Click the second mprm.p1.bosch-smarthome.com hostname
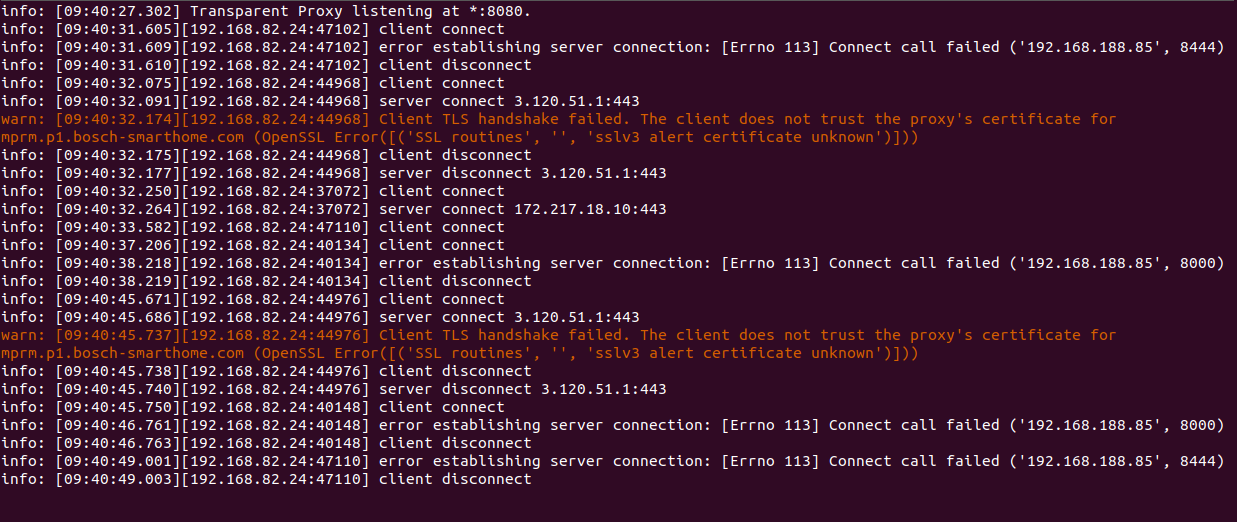This screenshot has height=522, width=1237. 123,353
